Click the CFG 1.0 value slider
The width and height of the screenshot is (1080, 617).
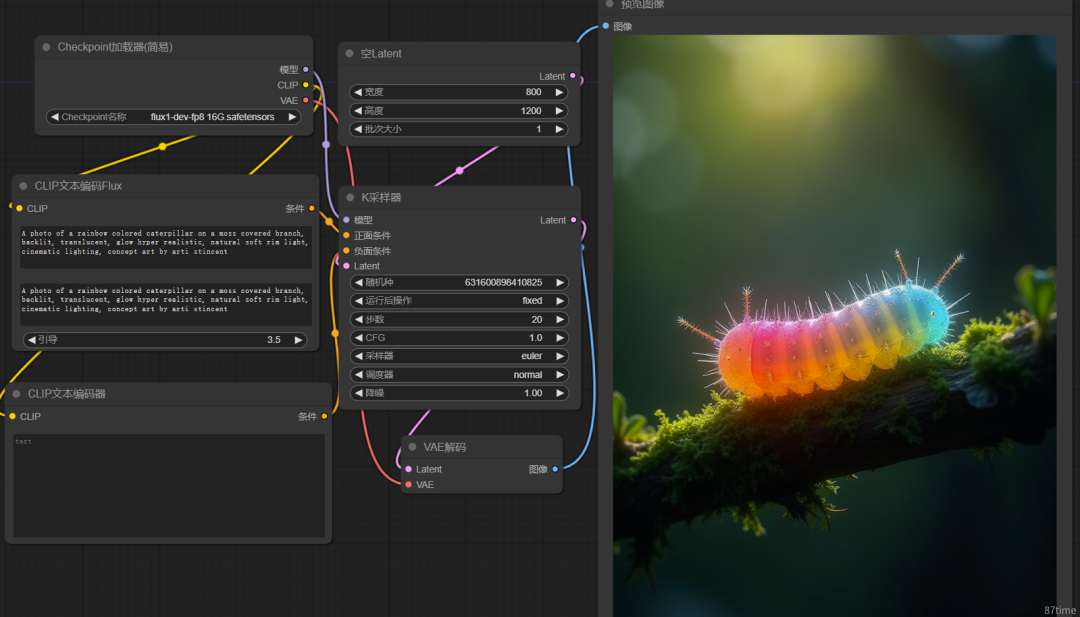point(459,338)
